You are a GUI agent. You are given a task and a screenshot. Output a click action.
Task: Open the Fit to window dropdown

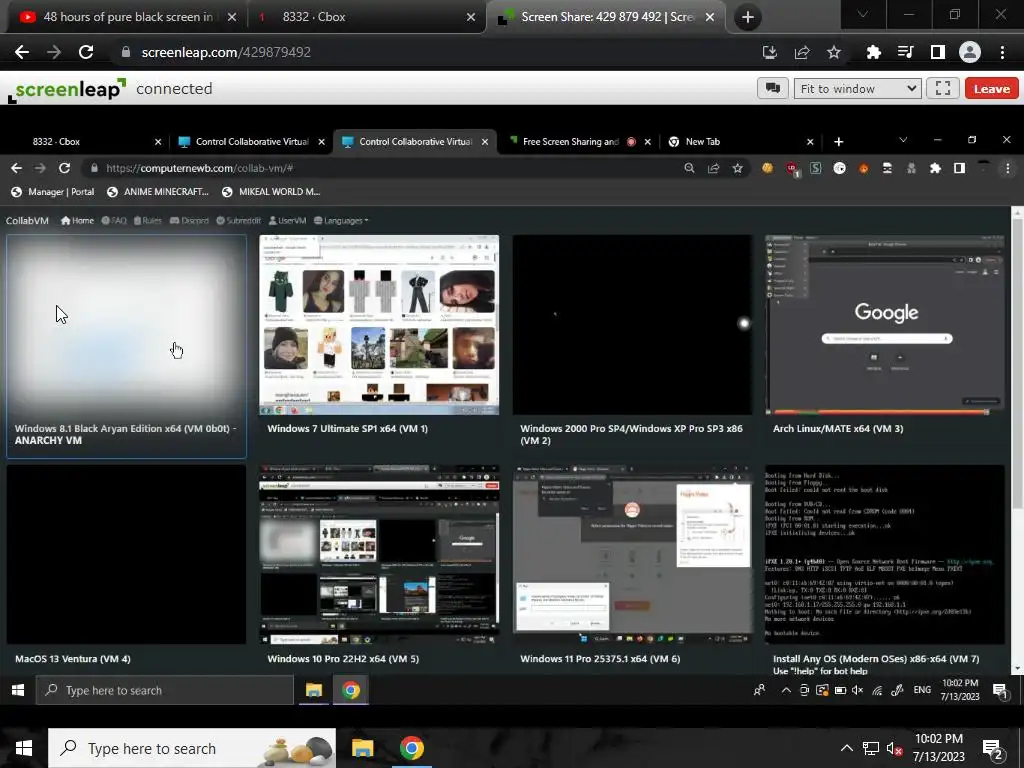(857, 88)
